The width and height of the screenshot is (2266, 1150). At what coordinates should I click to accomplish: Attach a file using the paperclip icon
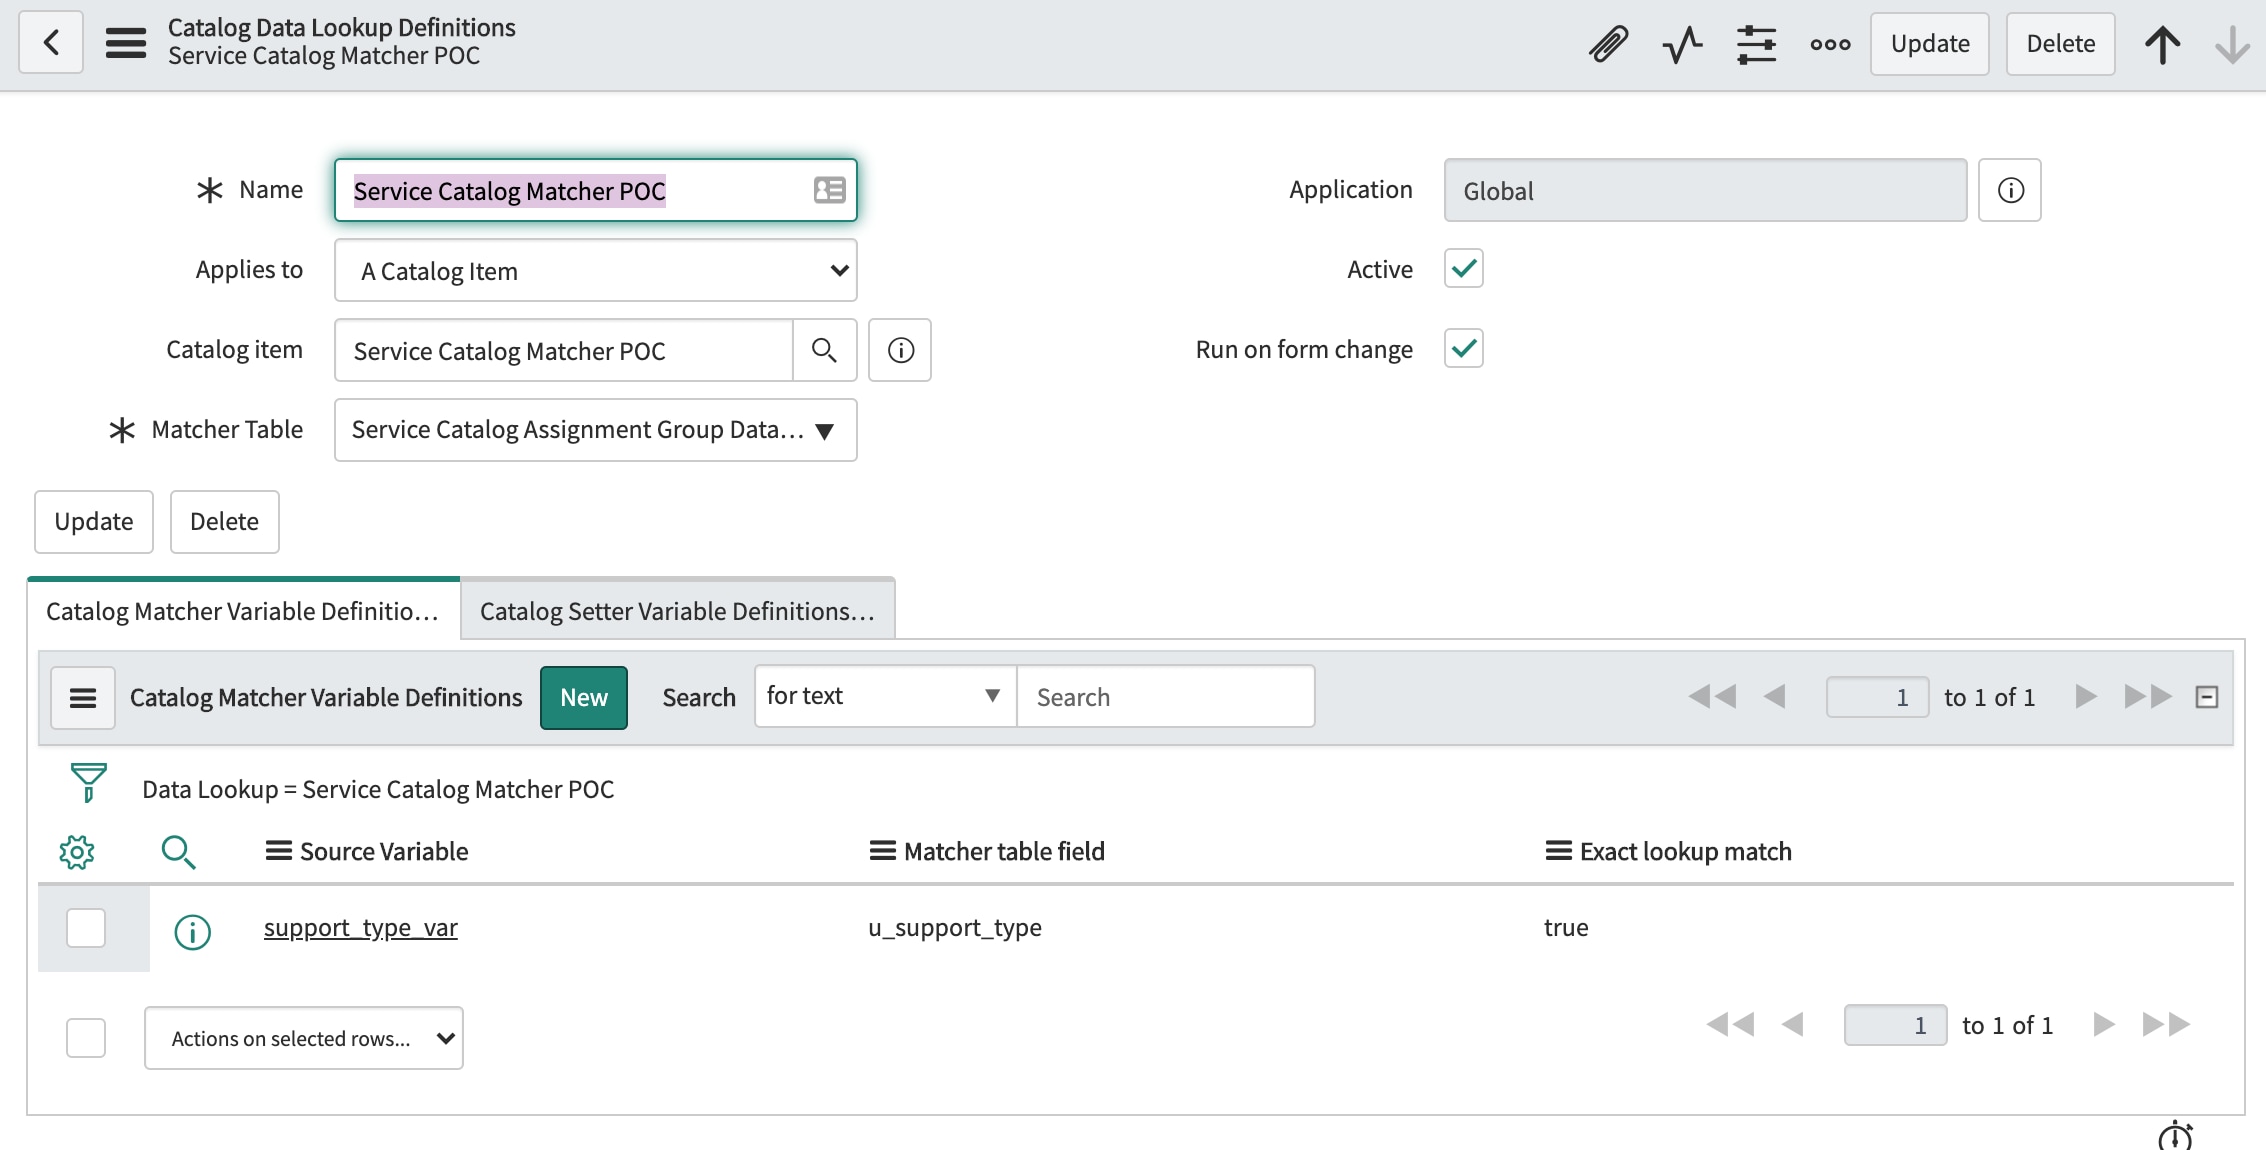pyautogui.click(x=1608, y=44)
